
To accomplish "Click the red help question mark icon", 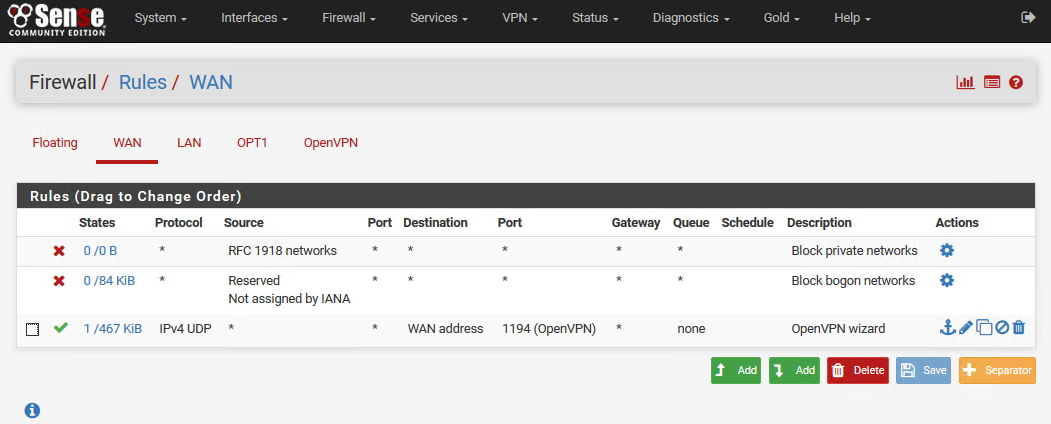I will (x=1016, y=82).
